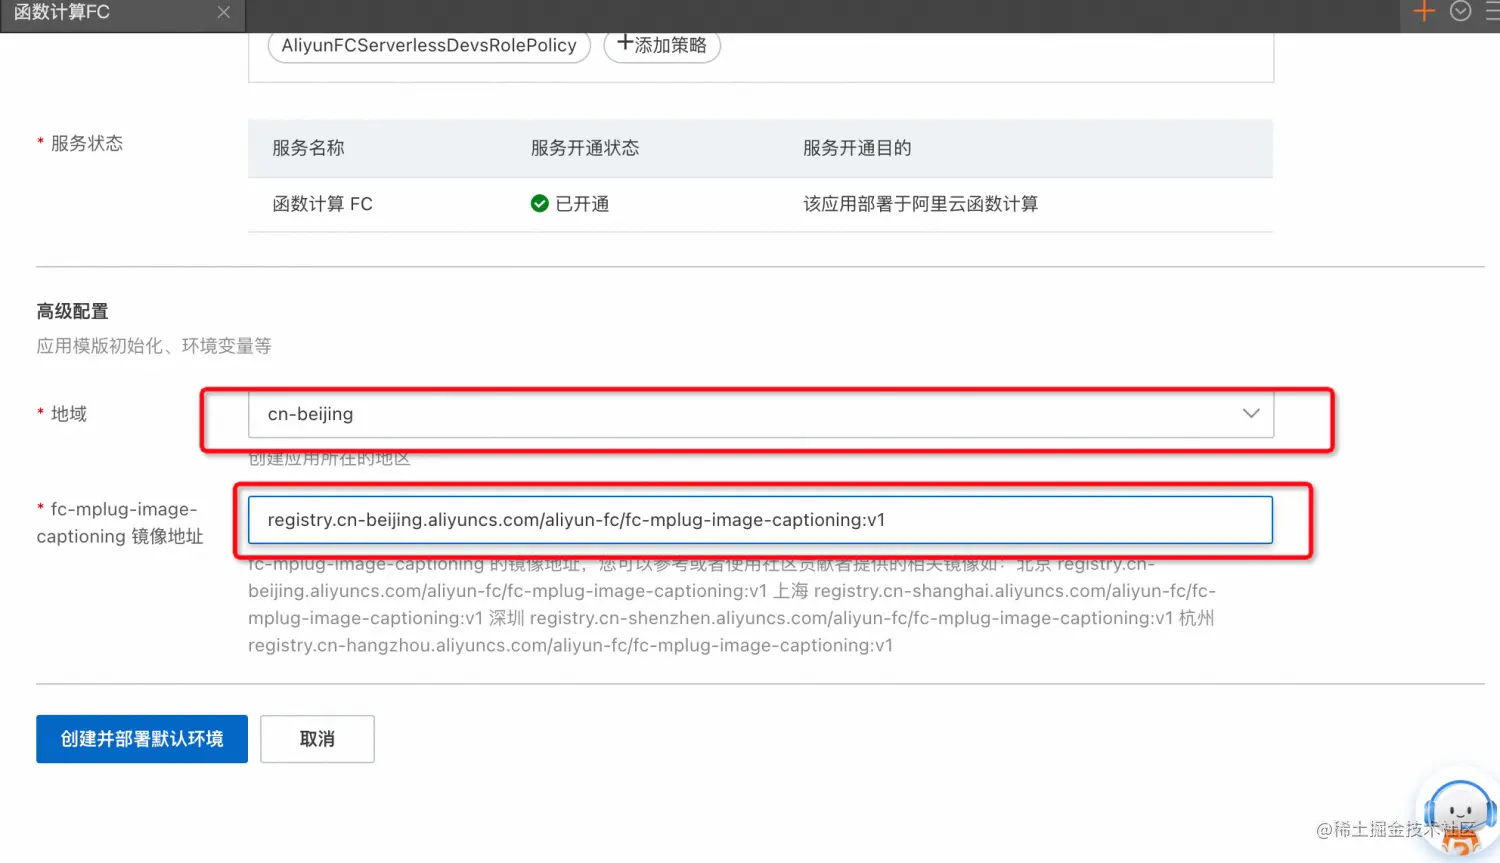The width and height of the screenshot is (1500, 863).
Task: Click the 高级配置 section heading
Action: 72,311
